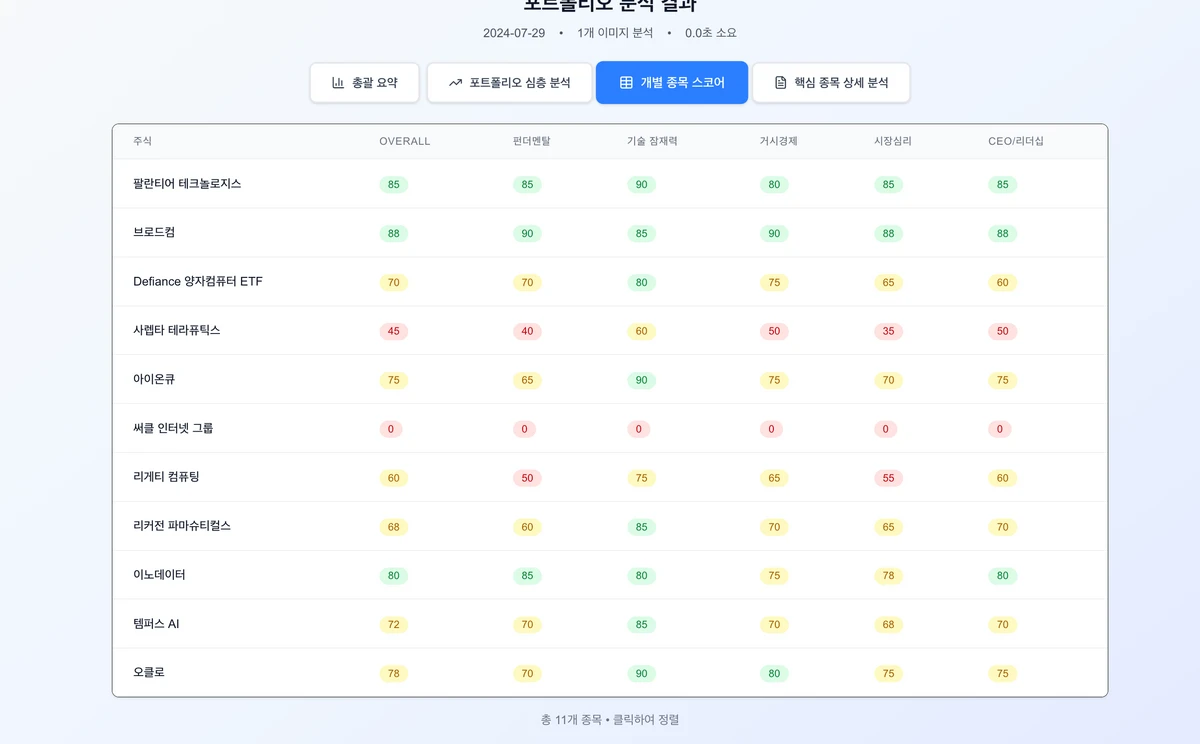Sort by the OVERALL column header
This screenshot has width=1200, height=744.
pyautogui.click(x=404, y=141)
